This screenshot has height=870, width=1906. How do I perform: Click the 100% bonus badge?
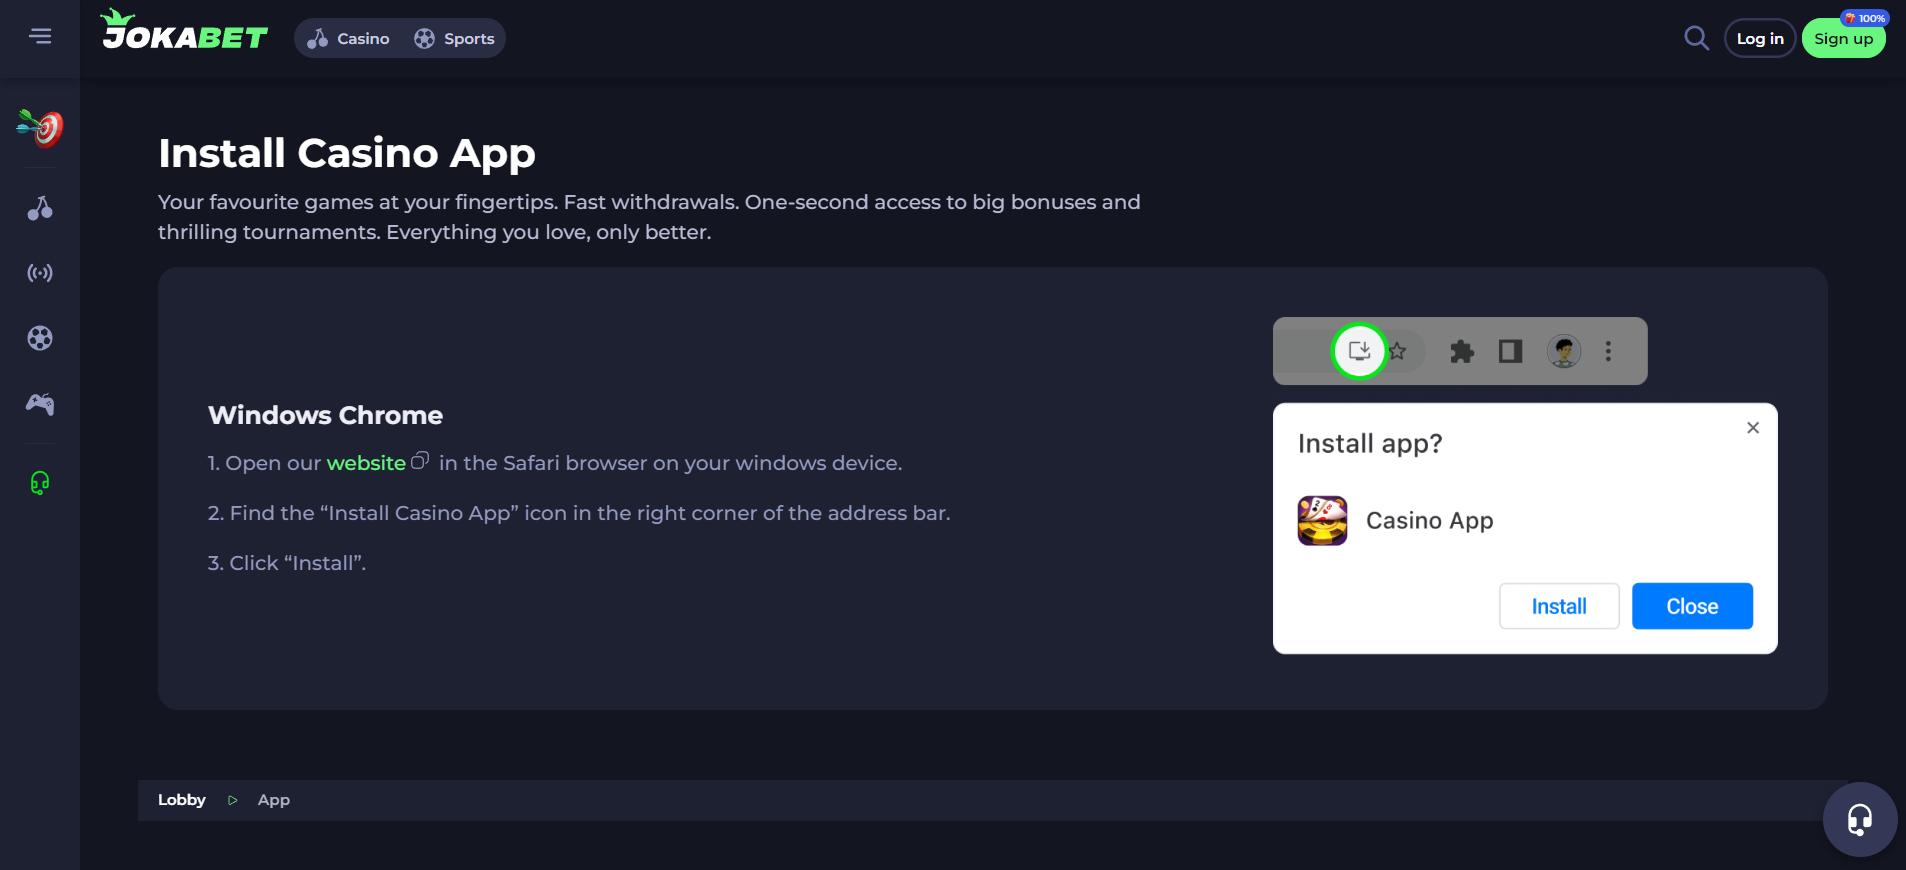point(1865,18)
